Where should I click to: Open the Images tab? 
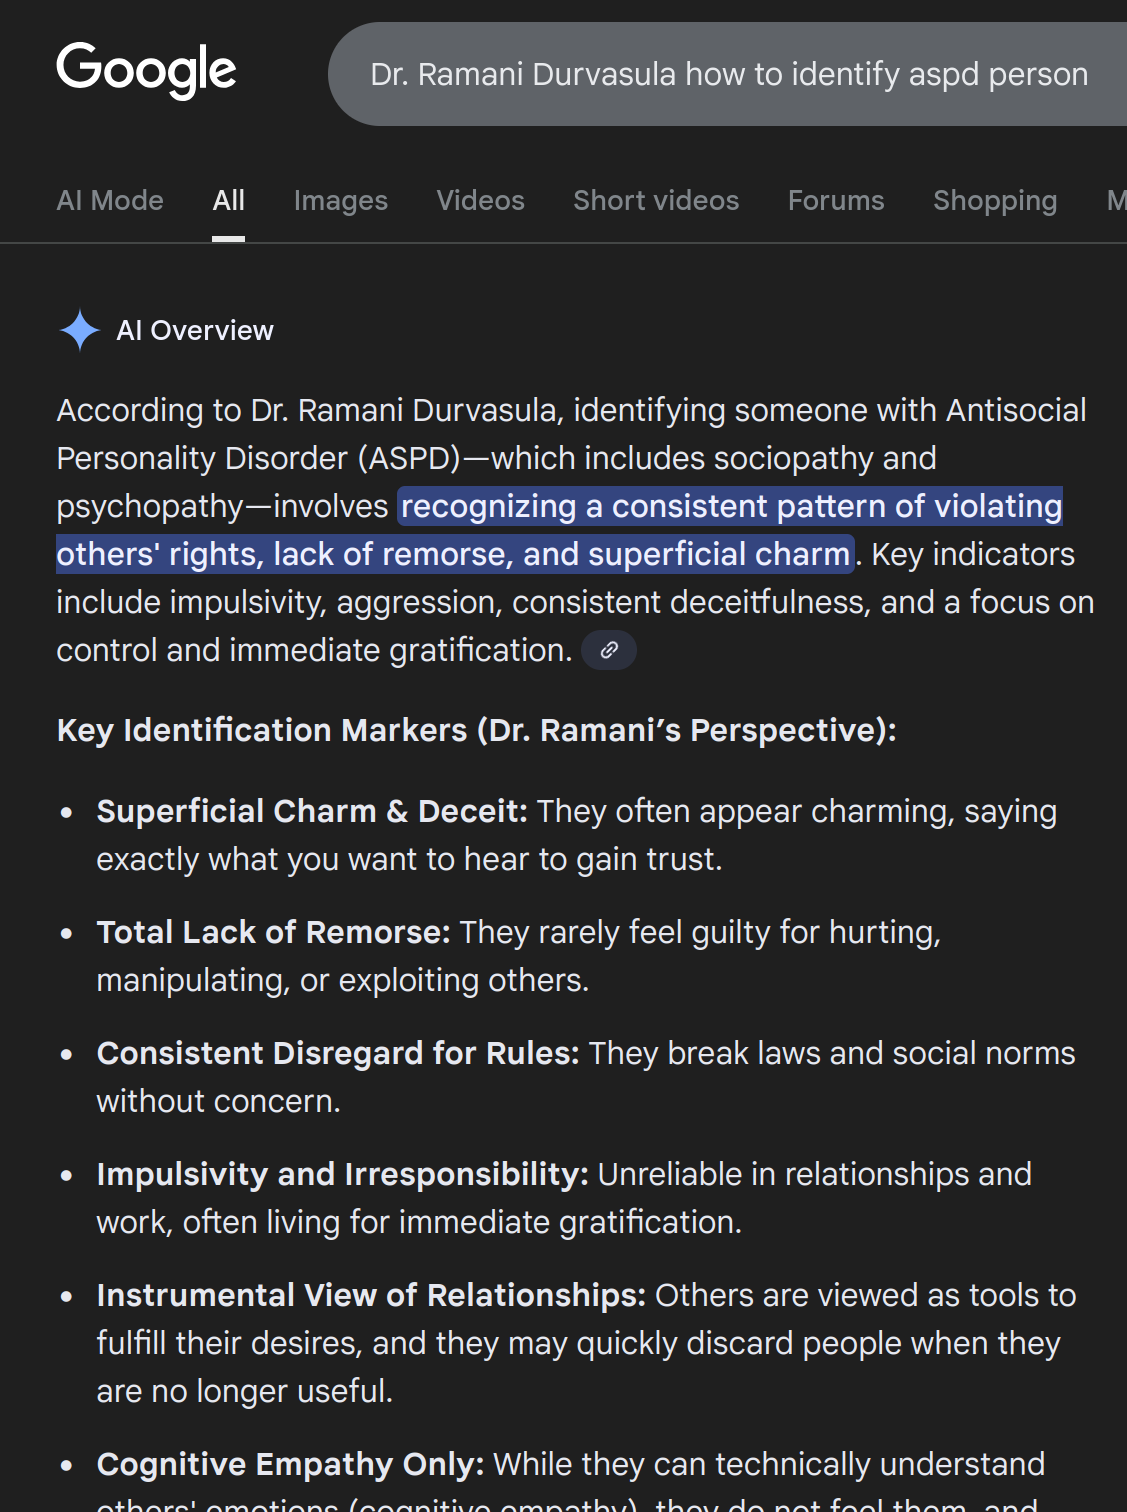click(340, 201)
